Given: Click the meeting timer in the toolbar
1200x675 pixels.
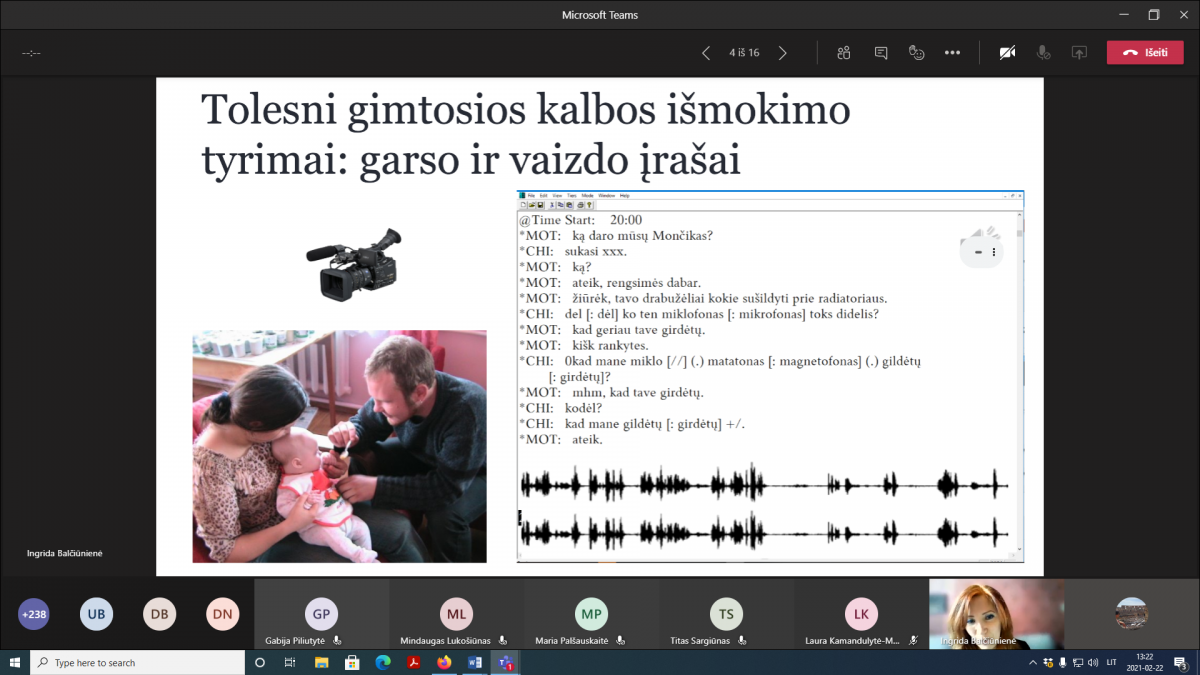Looking at the screenshot, I should (31, 52).
